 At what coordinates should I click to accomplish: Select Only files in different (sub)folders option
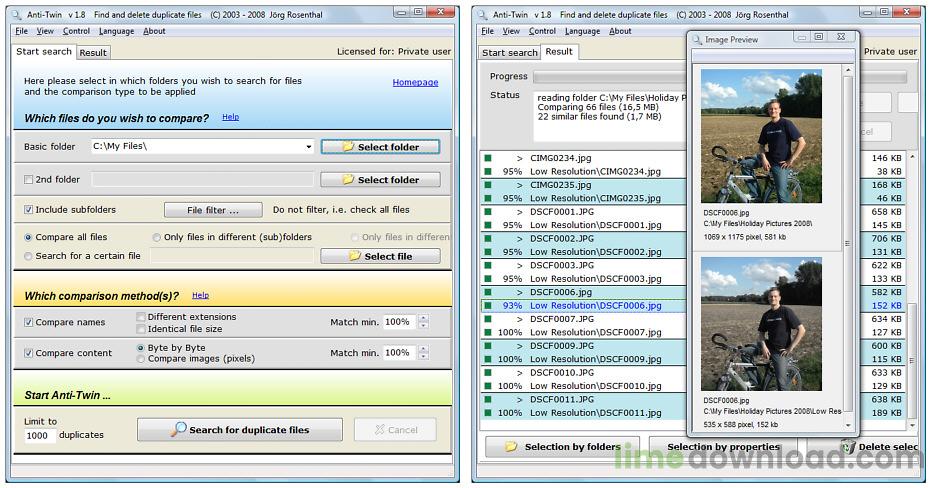click(156, 237)
